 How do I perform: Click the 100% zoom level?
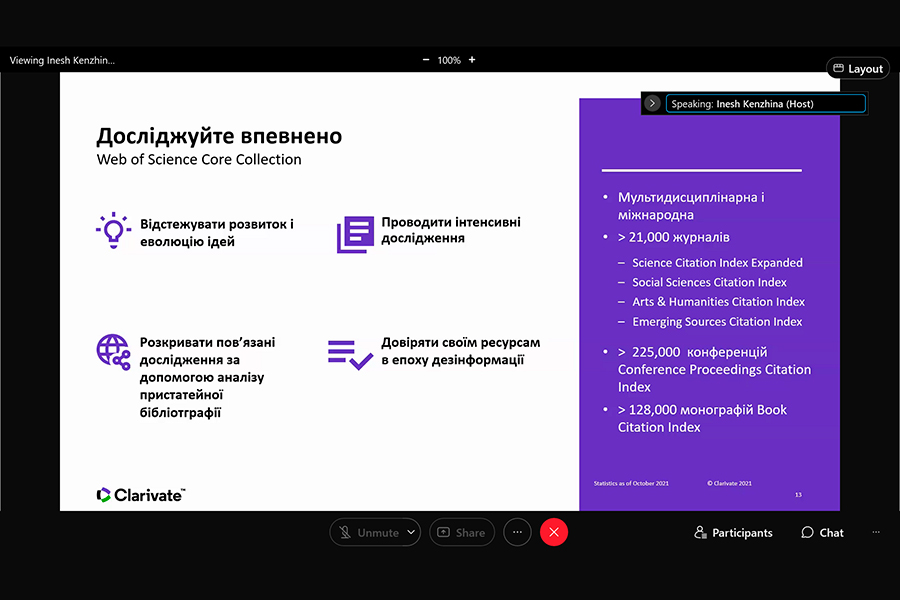pyautogui.click(x=449, y=60)
